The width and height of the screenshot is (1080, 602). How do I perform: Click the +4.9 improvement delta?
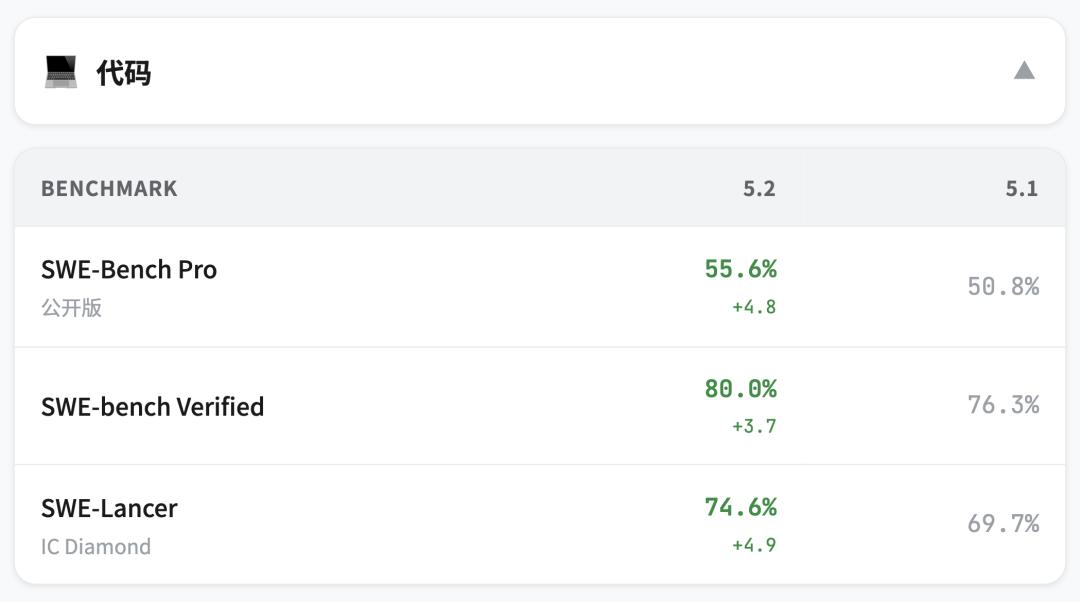754,545
